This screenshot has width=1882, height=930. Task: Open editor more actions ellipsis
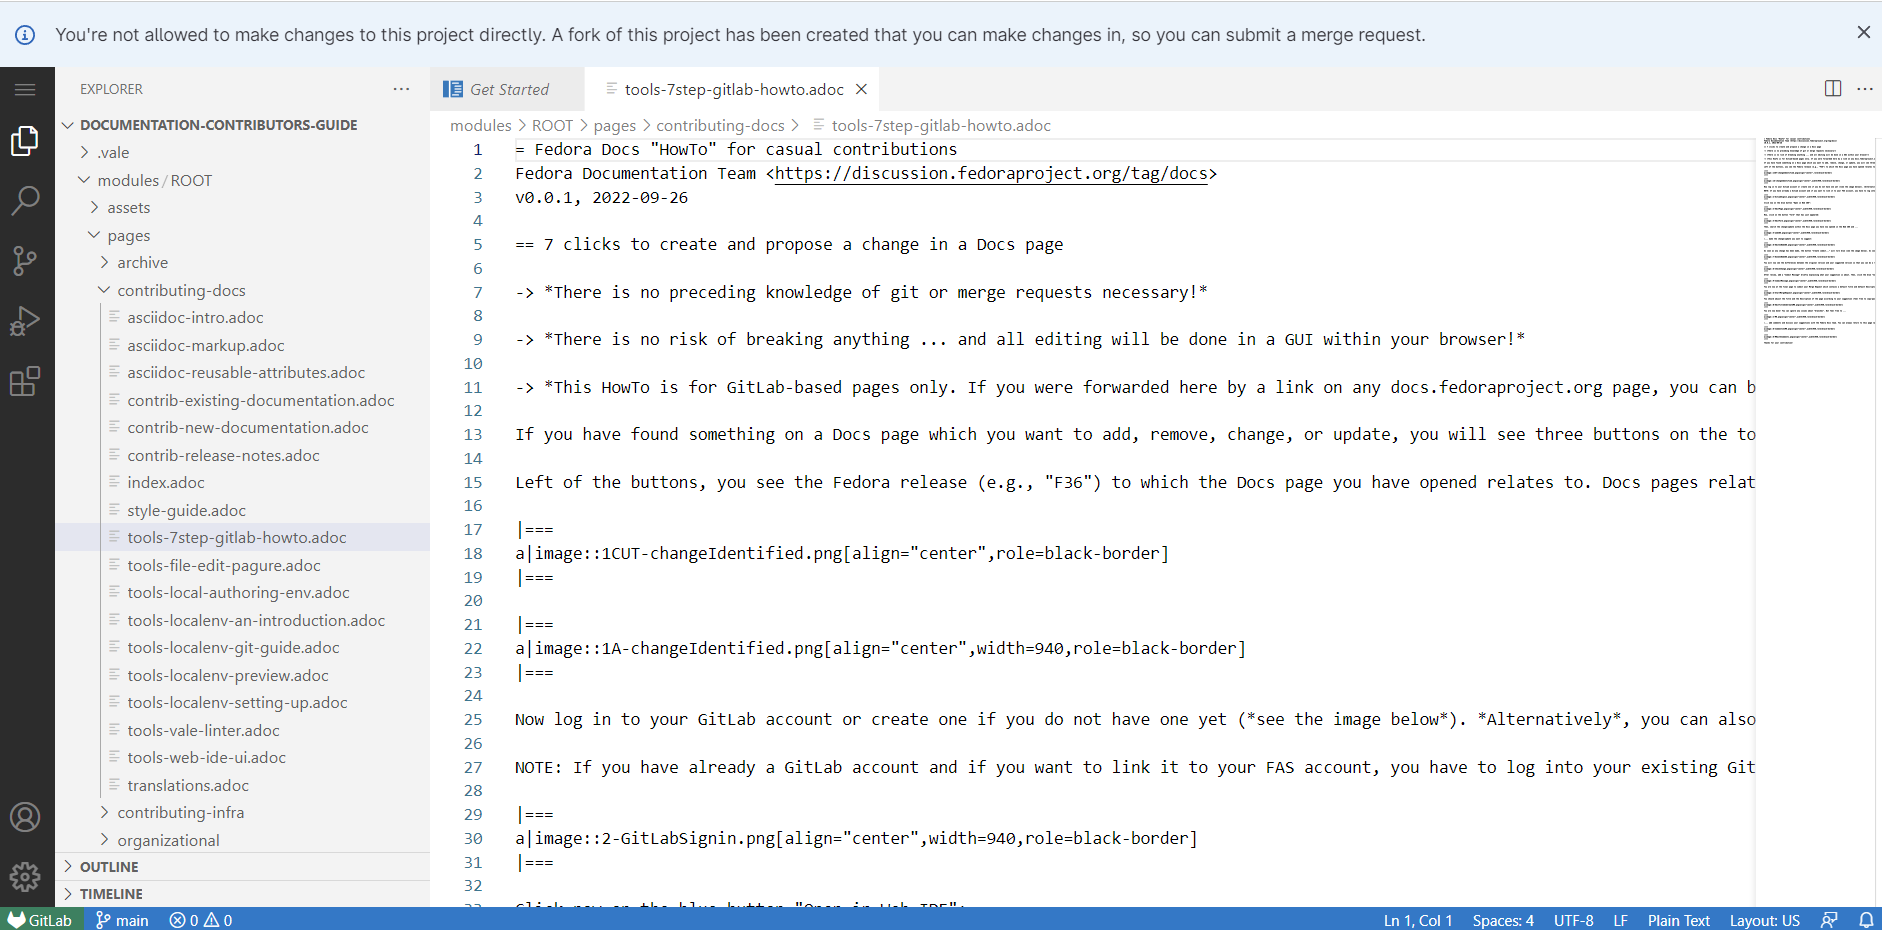tap(1865, 89)
